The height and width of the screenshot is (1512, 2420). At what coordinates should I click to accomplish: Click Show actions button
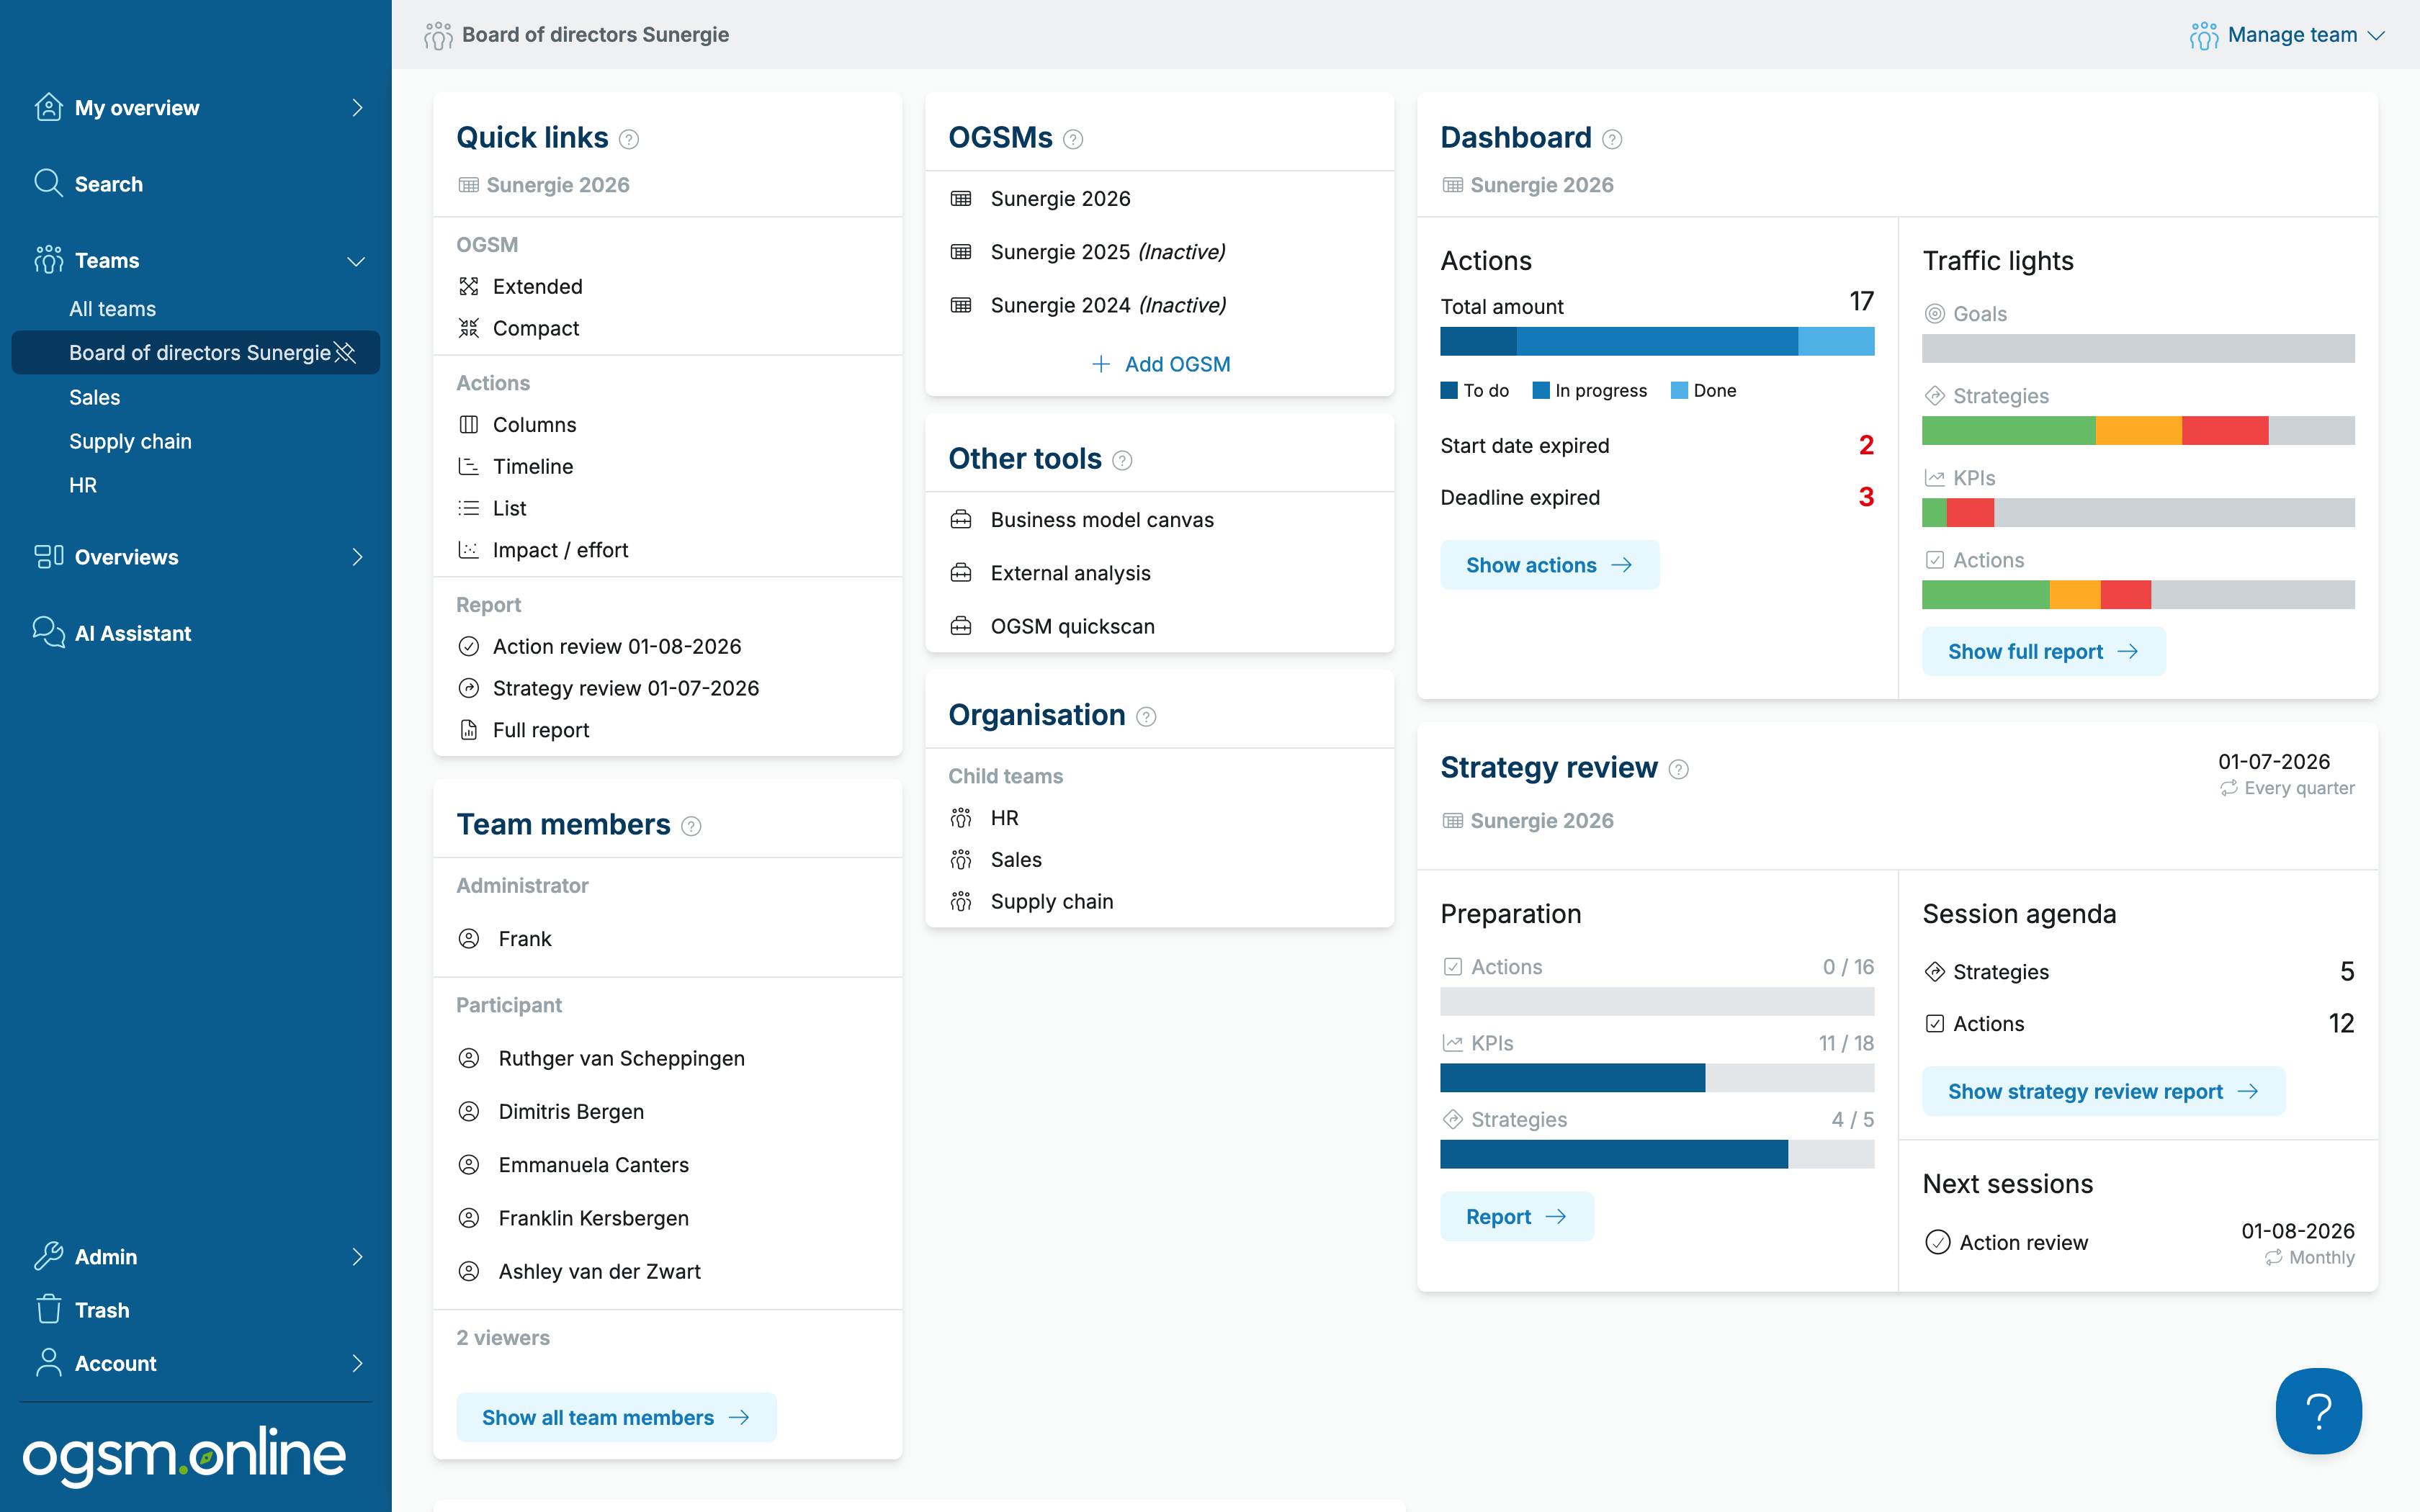(1549, 565)
